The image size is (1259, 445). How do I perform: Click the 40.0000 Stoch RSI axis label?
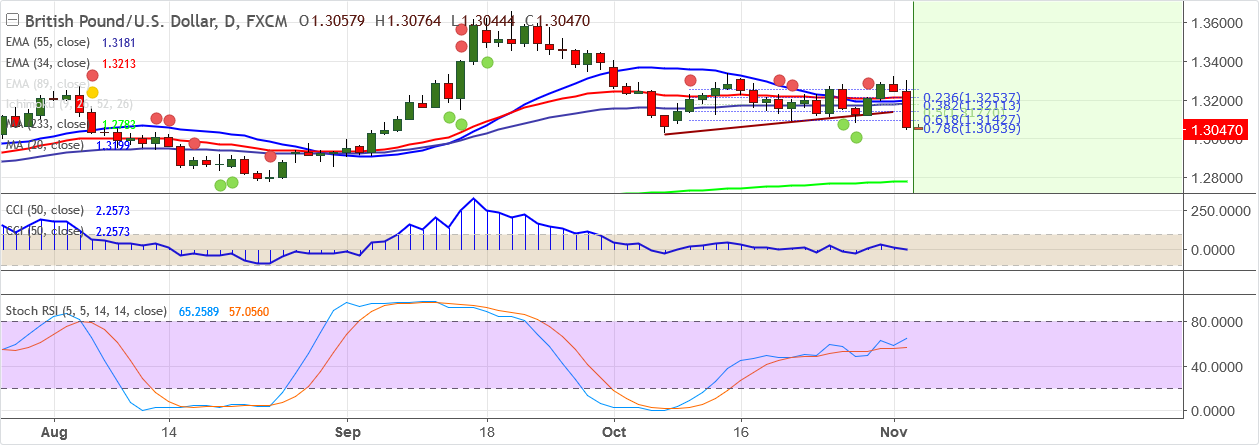[1217, 366]
